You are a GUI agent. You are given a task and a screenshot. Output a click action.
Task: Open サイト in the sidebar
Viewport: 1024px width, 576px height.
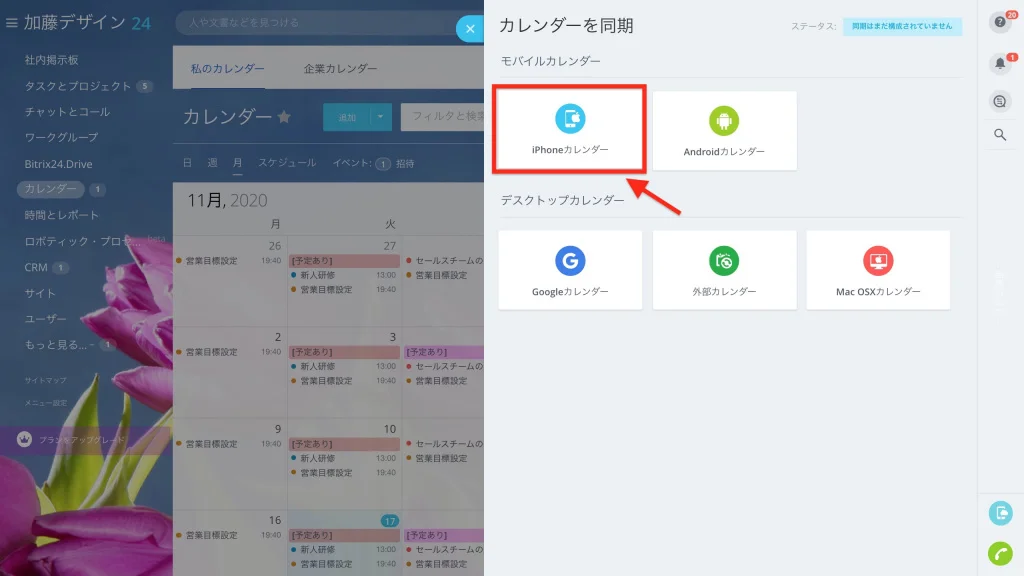click(40, 293)
